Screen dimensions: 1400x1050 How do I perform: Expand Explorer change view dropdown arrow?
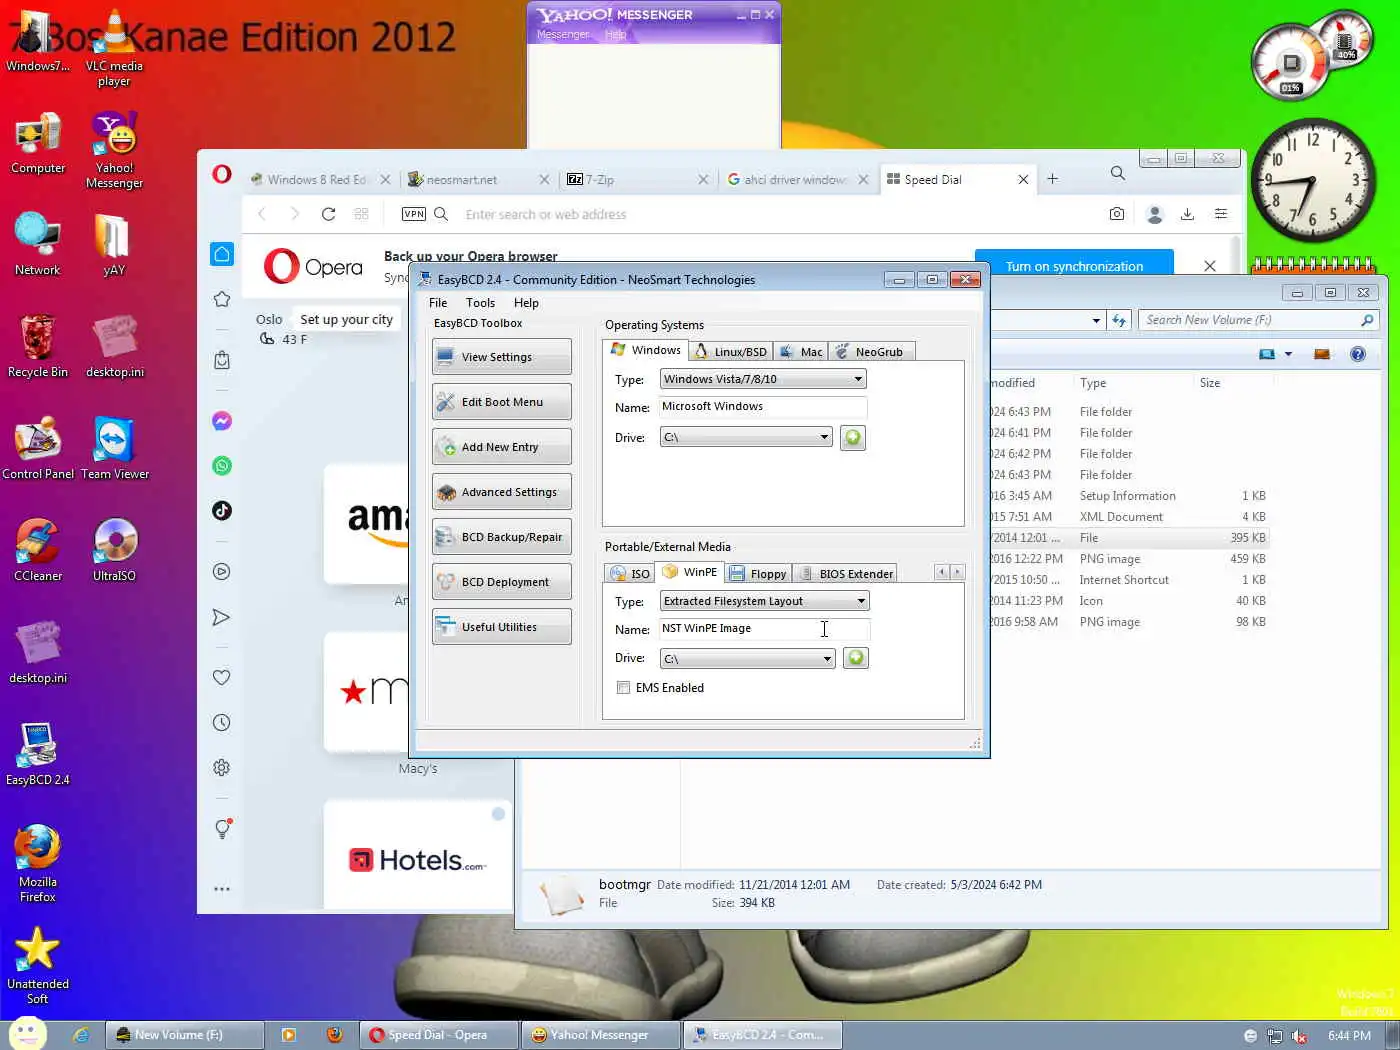click(x=1288, y=354)
